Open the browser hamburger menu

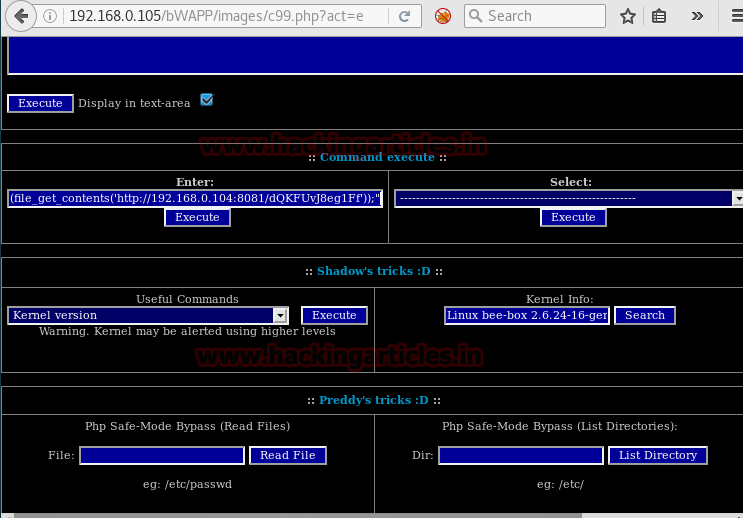click(737, 16)
